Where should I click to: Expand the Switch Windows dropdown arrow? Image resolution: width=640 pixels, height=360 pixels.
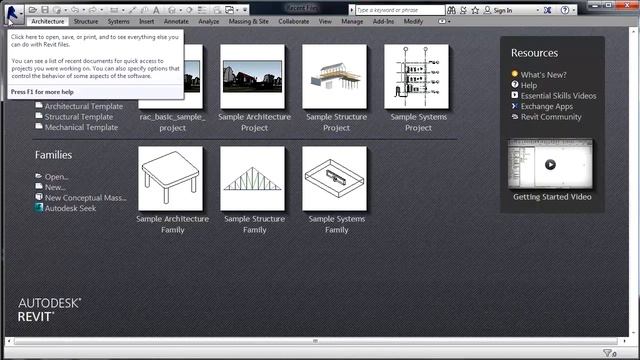237,10
